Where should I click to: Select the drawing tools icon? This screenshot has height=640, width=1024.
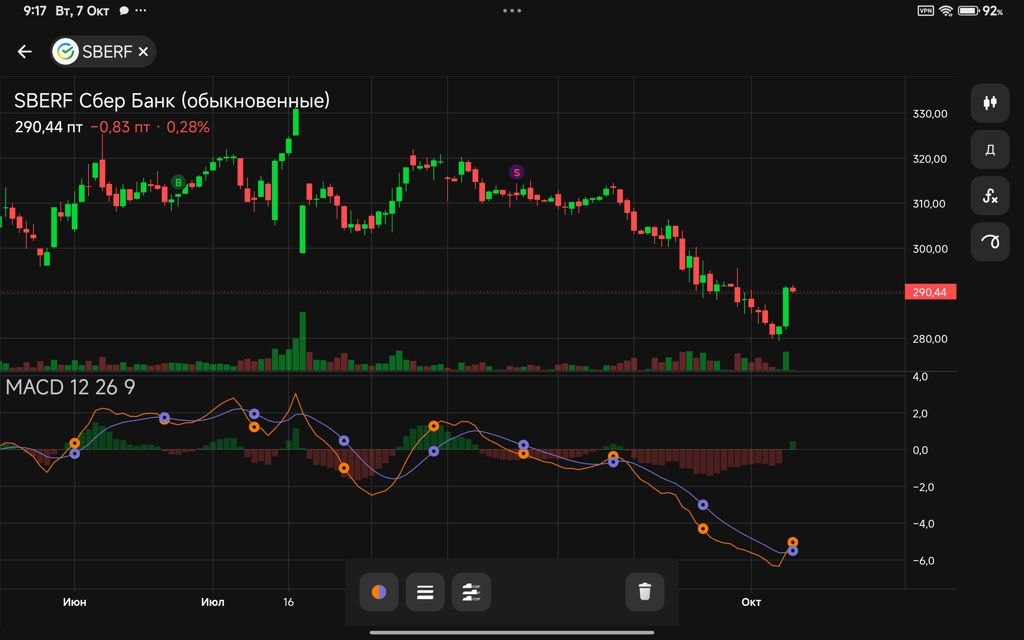tap(990, 242)
